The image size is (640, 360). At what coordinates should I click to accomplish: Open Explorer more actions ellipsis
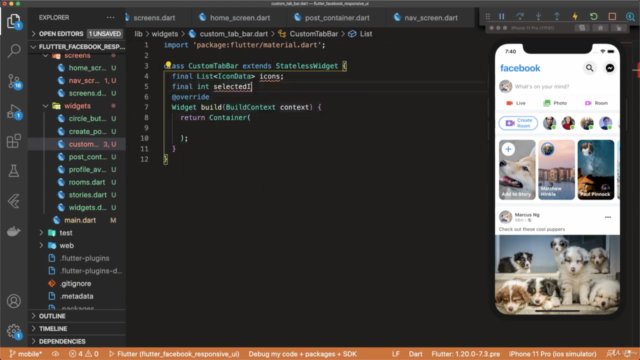(110, 18)
